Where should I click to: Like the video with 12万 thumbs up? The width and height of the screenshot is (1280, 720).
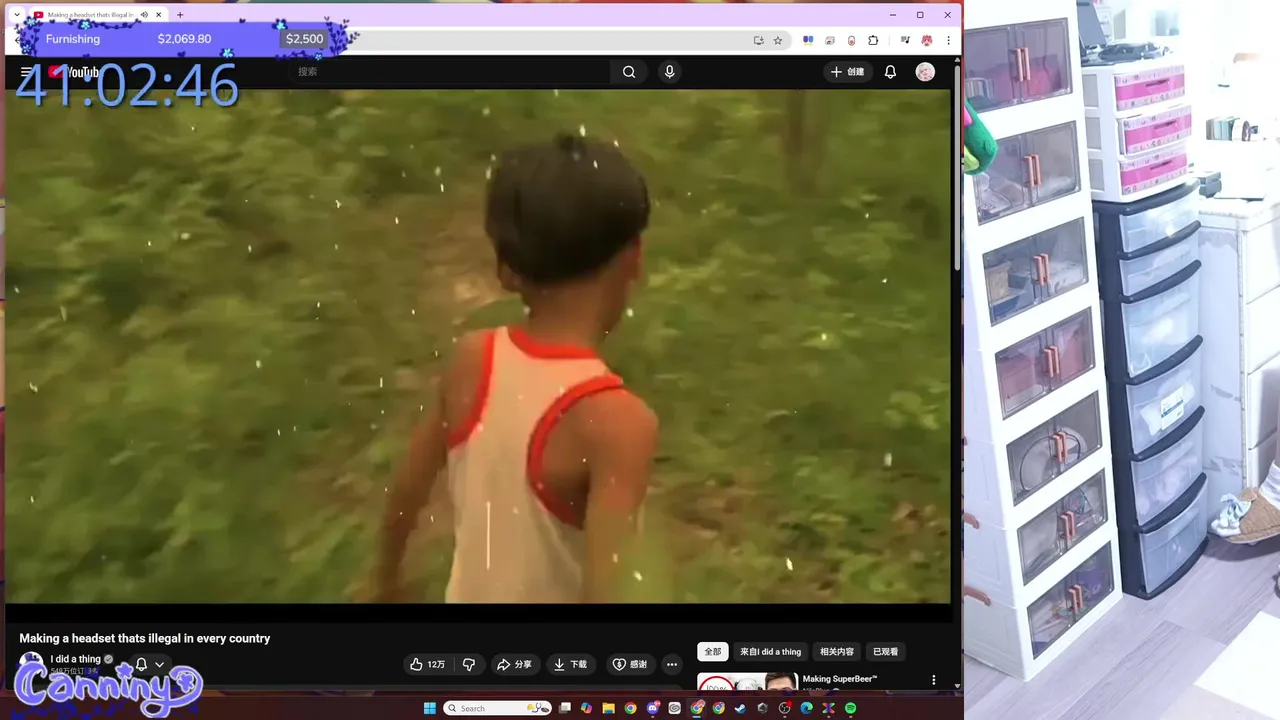[428, 664]
